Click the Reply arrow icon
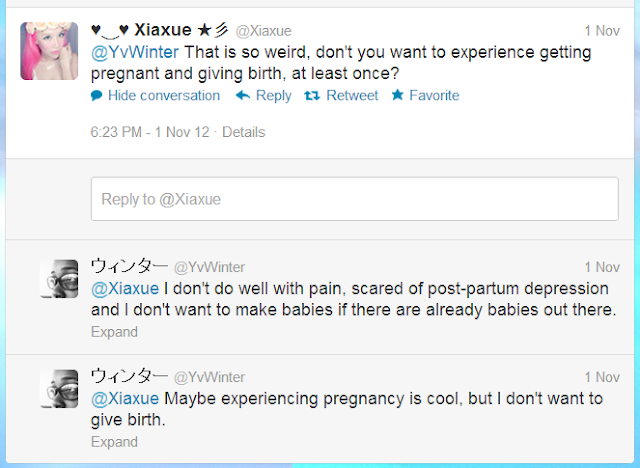The width and height of the screenshot is (640, 468). point(242,96)
